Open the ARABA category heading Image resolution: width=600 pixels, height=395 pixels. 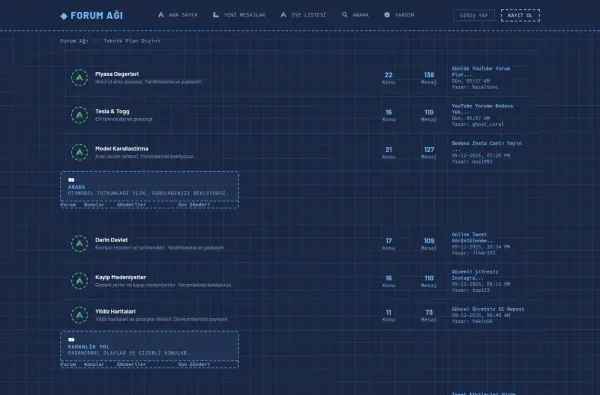77,187
